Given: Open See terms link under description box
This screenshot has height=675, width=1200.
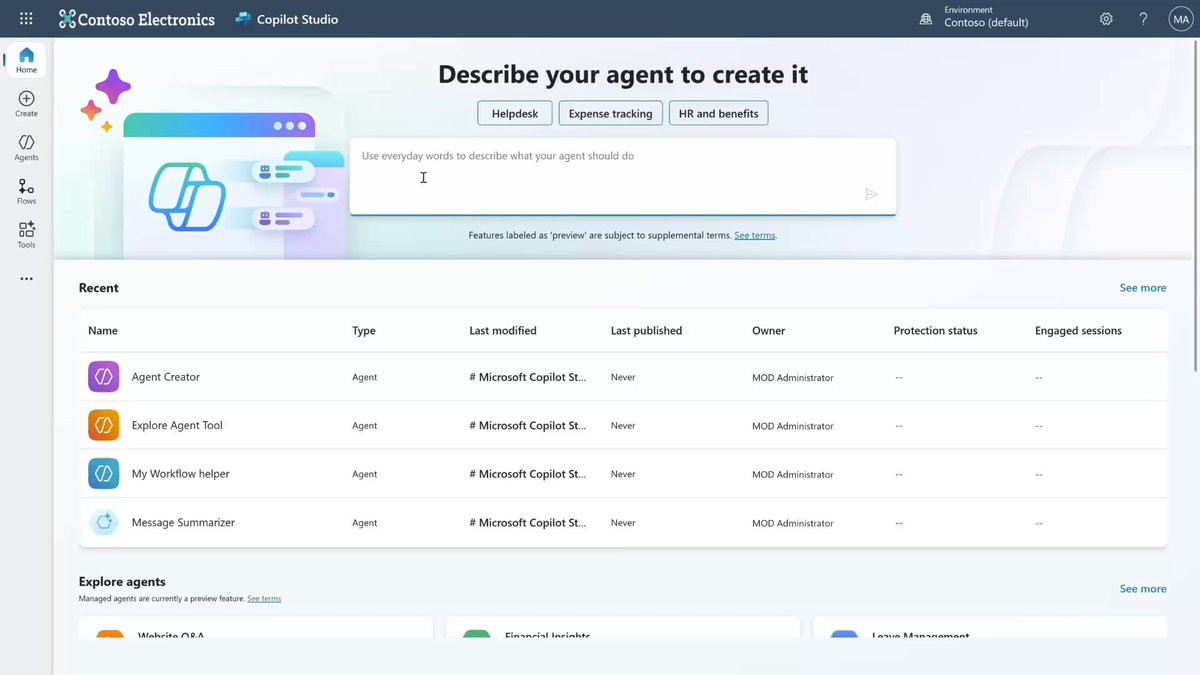Looking at the screenshot, I should 755,235.
